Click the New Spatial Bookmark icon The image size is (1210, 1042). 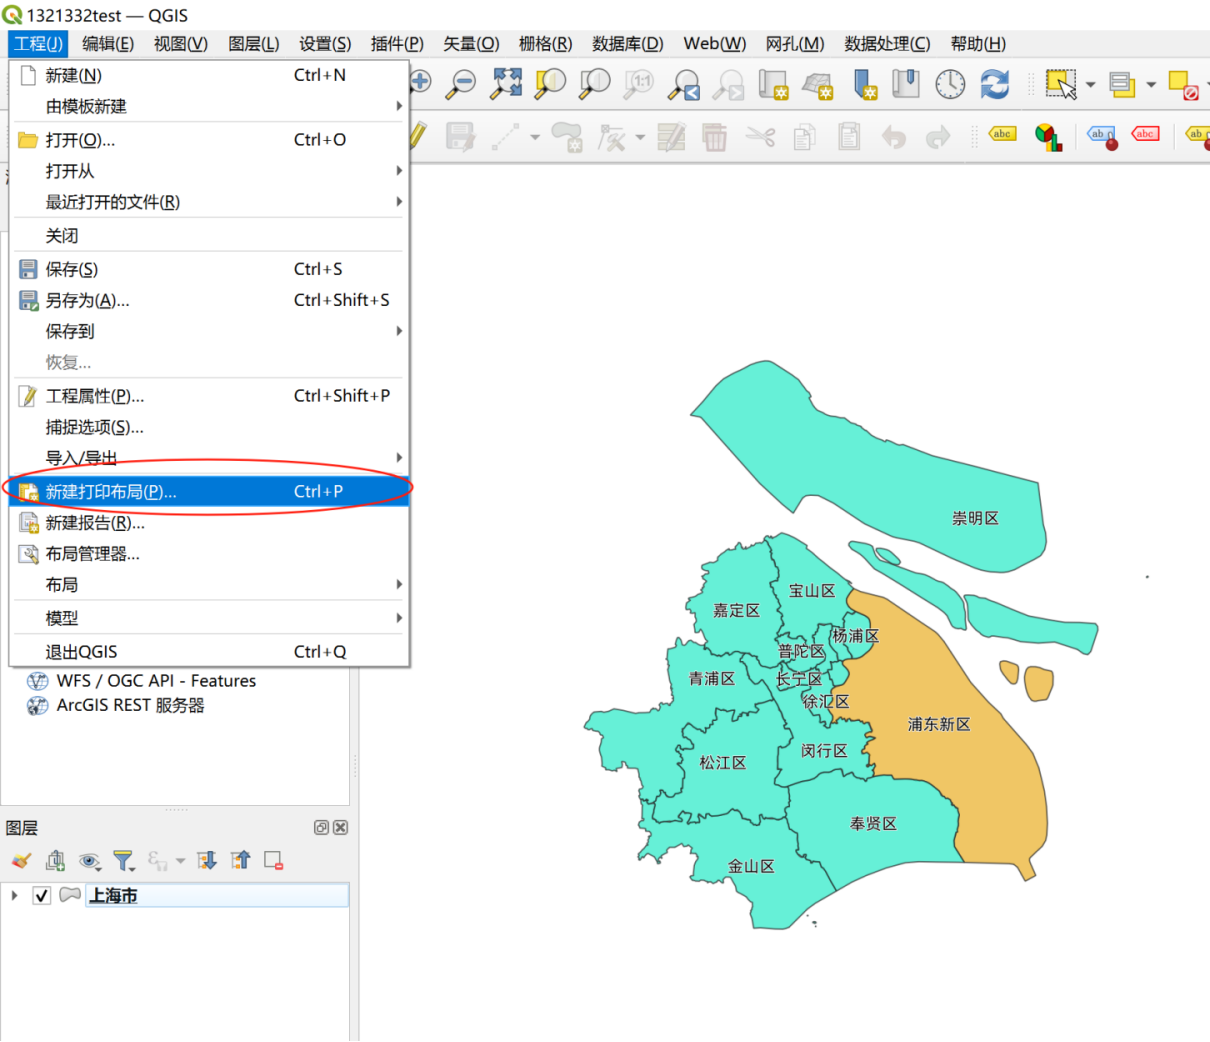coord(864,84)
